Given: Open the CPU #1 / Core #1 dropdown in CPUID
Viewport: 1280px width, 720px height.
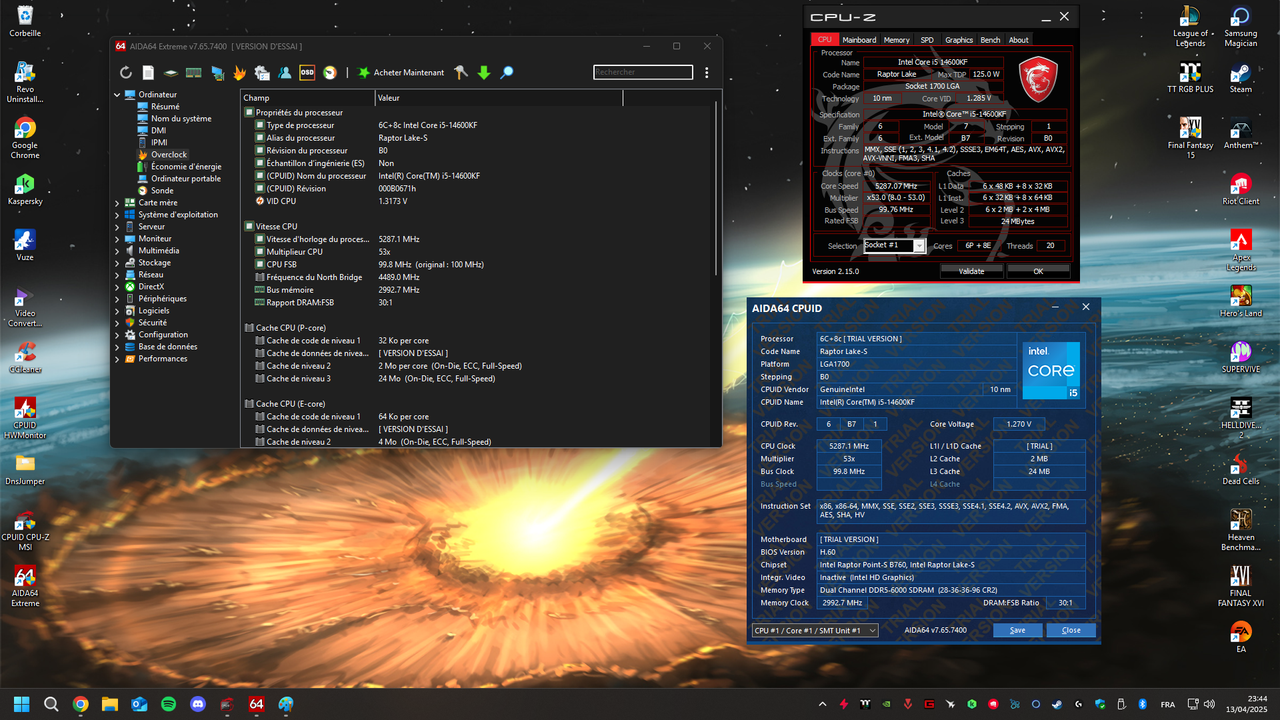Looking at the screenshot, I should tap(815, 630).
